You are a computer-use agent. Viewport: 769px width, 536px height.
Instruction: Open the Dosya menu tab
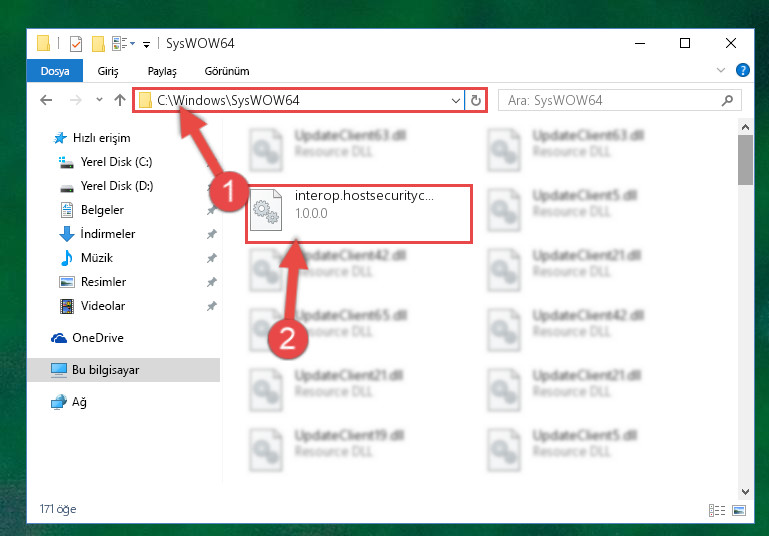55,71
